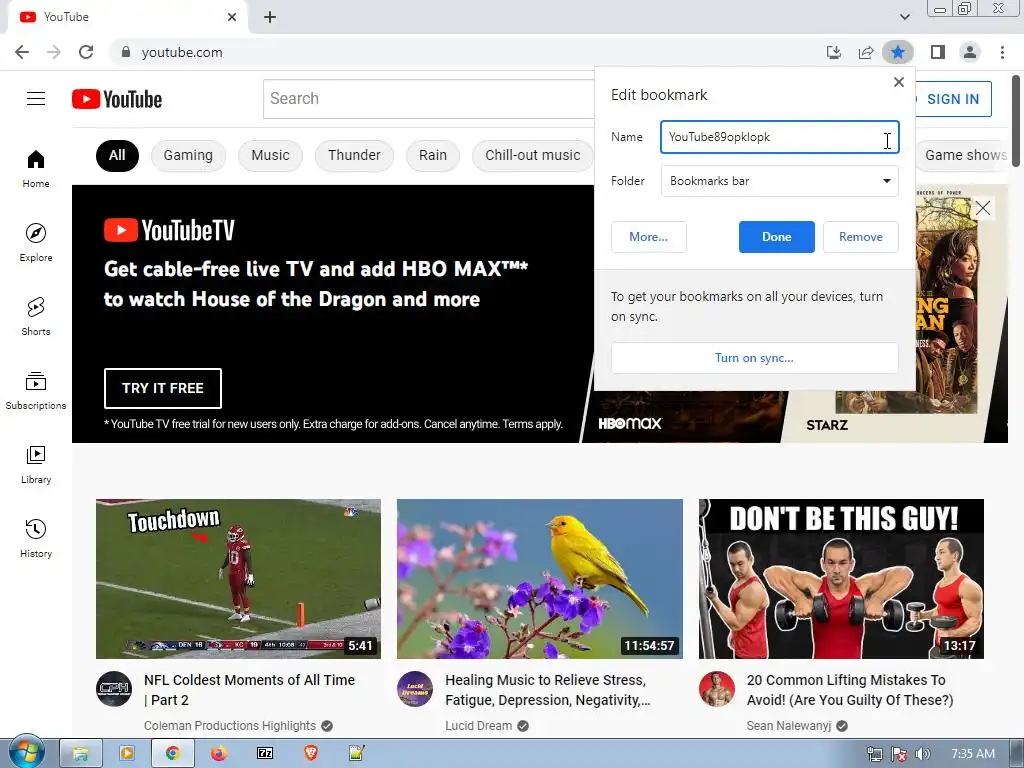Open the browser side panel icon
Image resolution: width=1024 pixels, height=768 pixels.
(x=938, y=52)
